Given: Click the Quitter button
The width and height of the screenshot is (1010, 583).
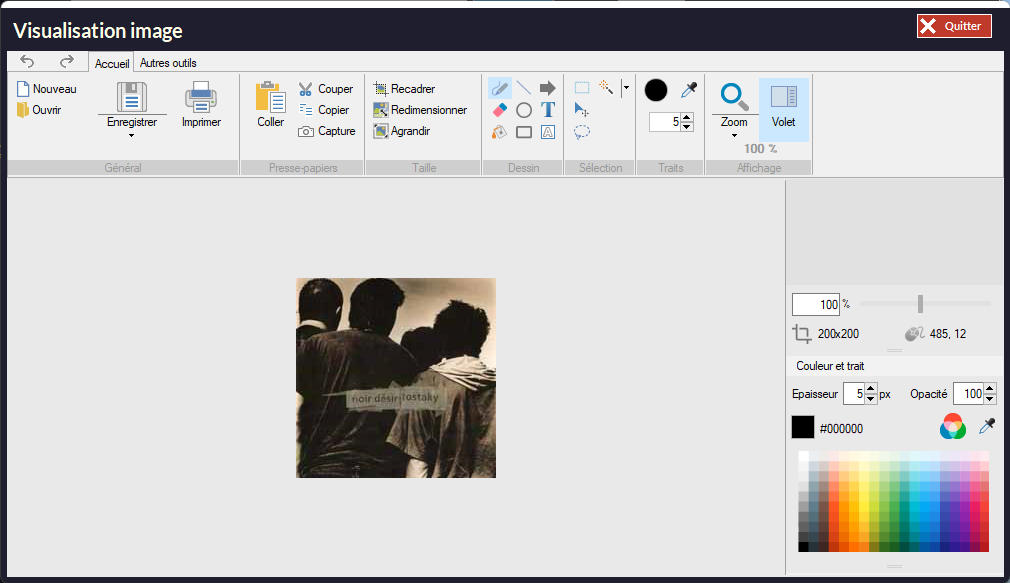Looking at the screenshot, I should tap(954, 26).
